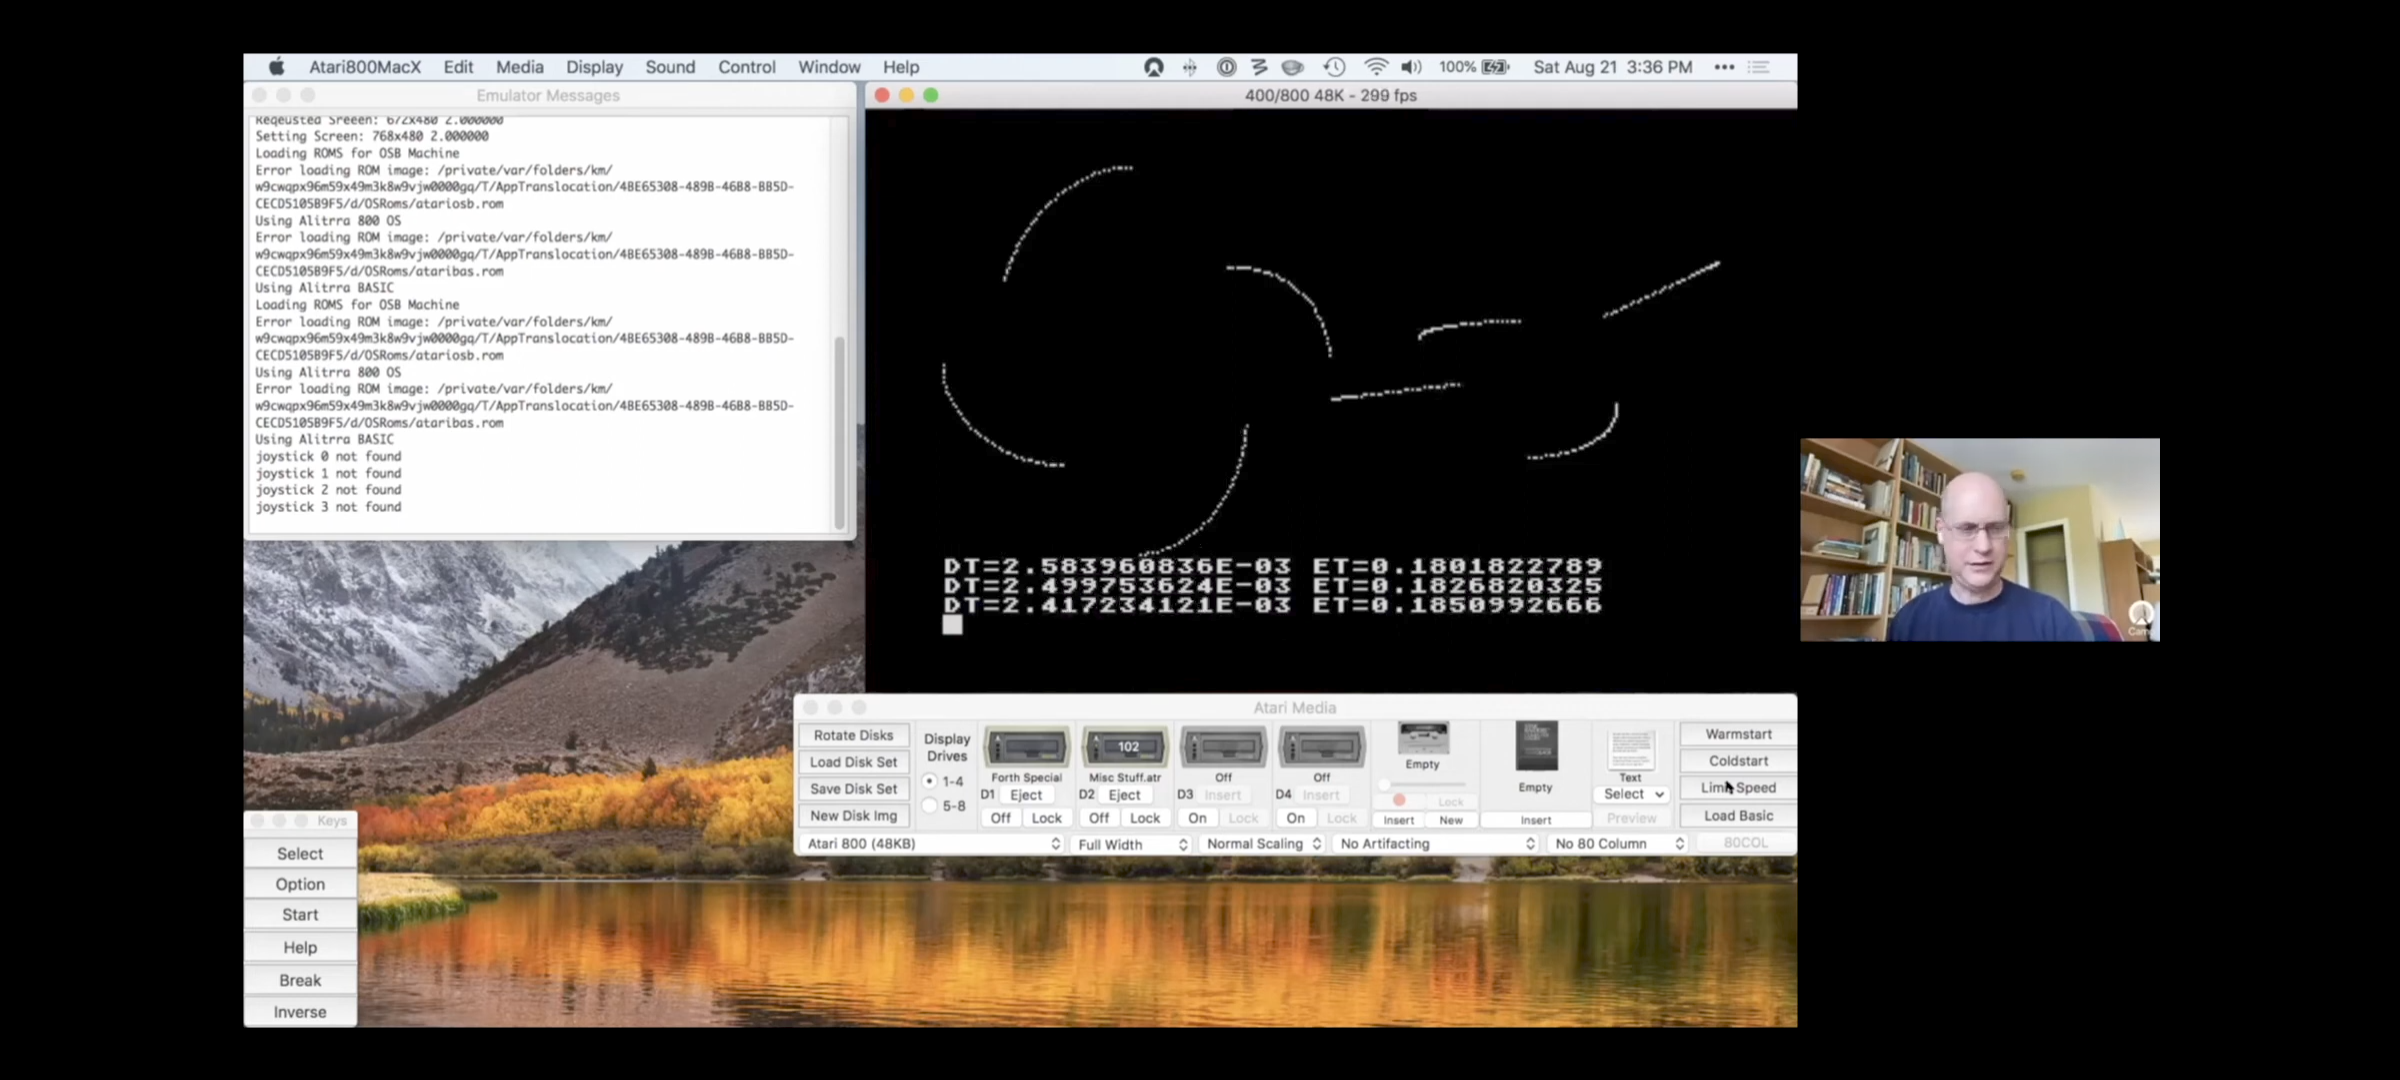Open the Normal Scaling dropdown
The height and width of the screenshot is (1080, 2400).
tap(1263, 844)
